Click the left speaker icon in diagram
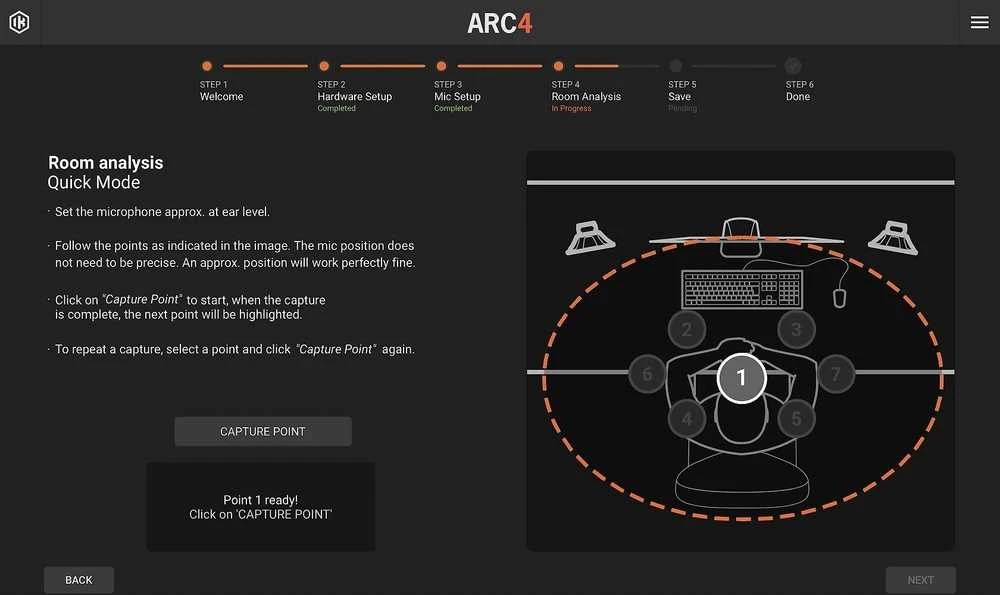This screenshot has width=1000, height=595. 590,238
